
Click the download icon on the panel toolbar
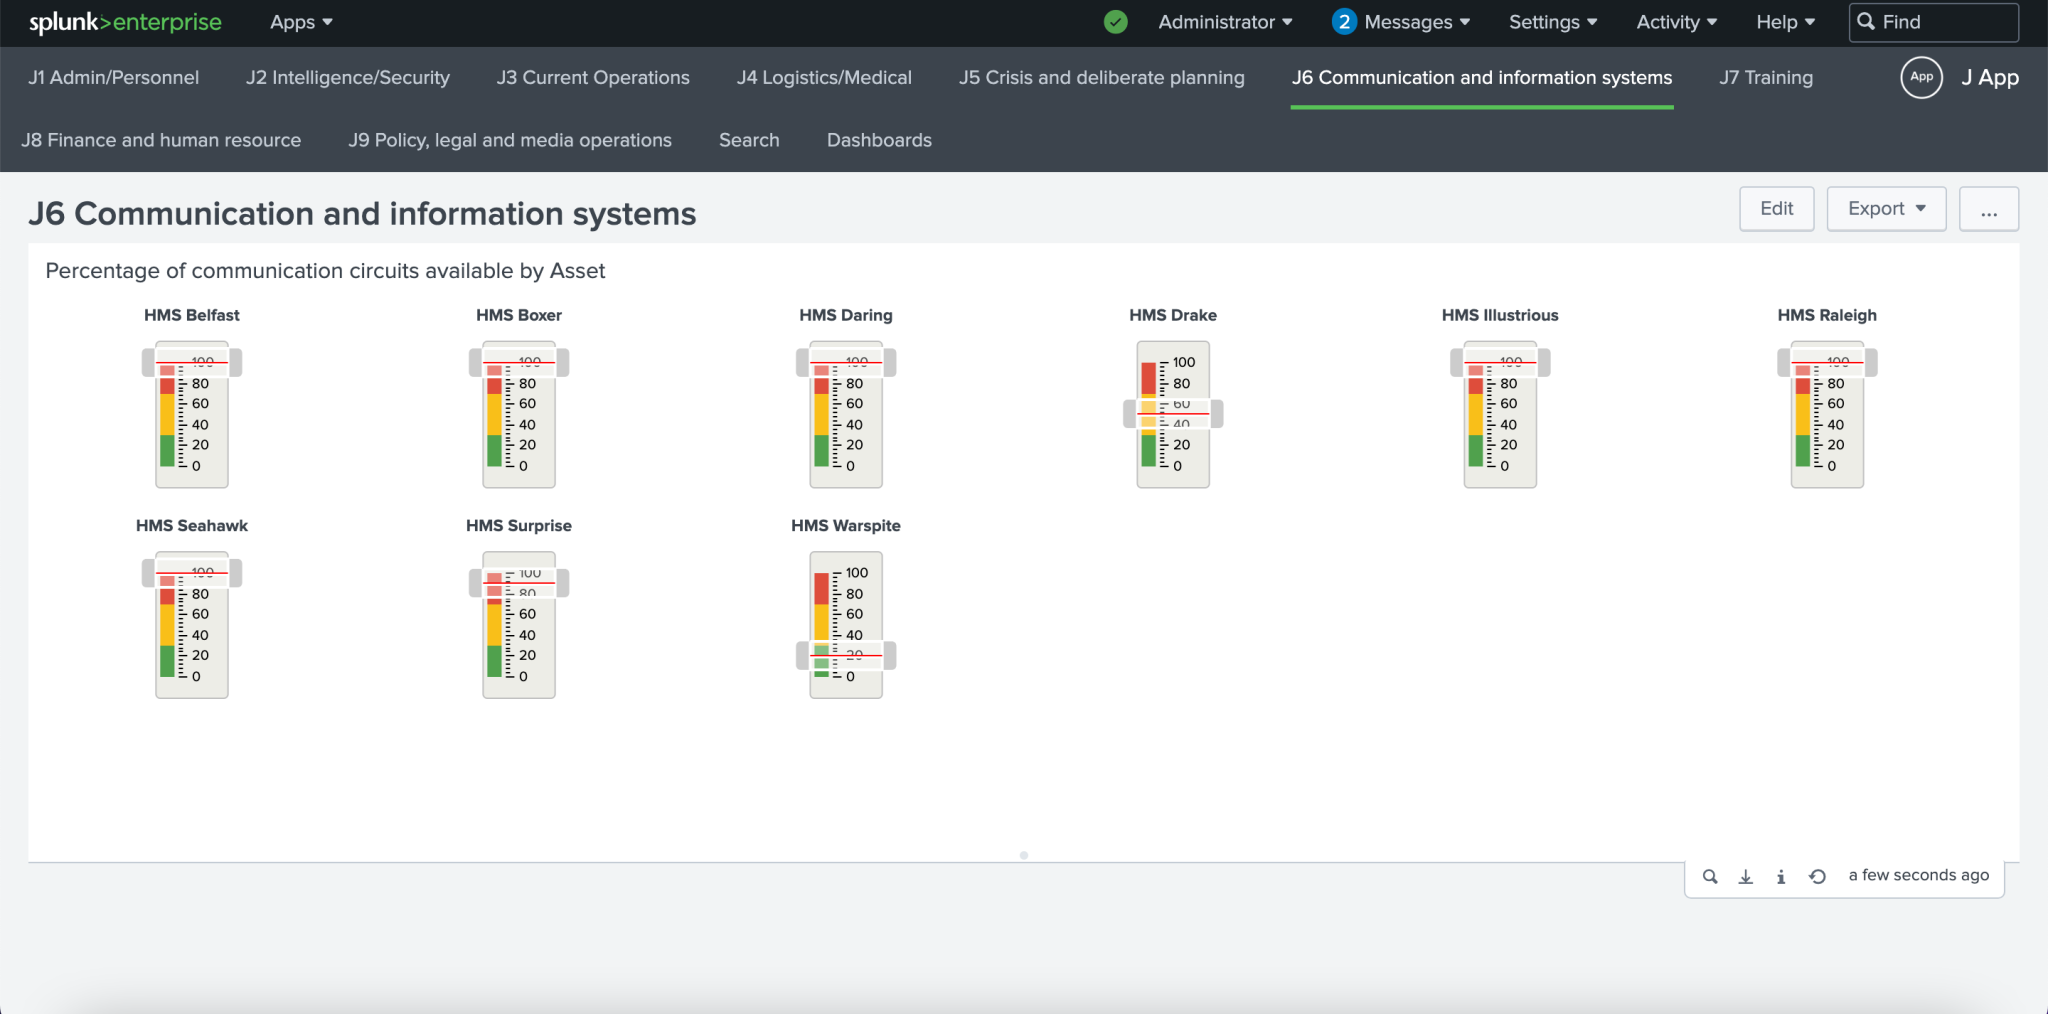click(x=1746, y=875)
